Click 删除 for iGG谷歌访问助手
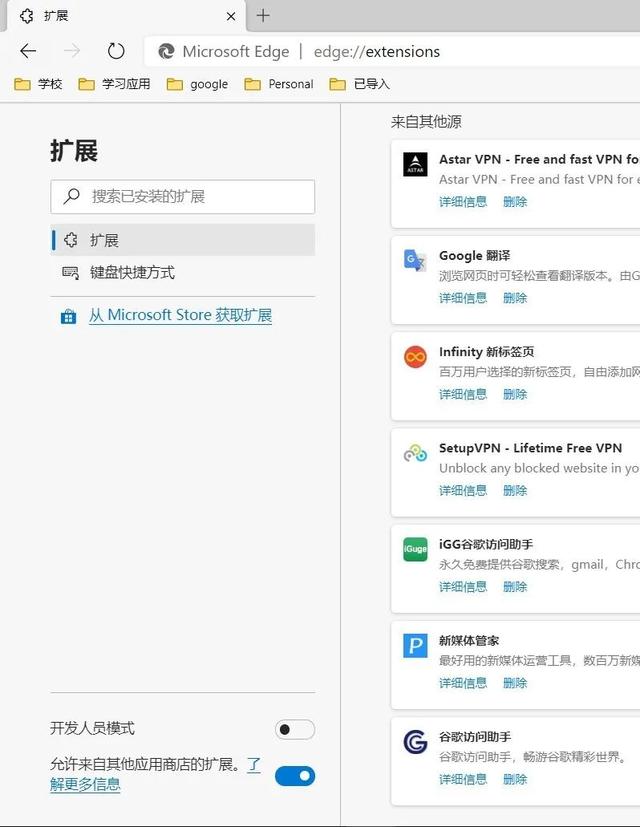The image size is (640, 827). click(x=515, y=586)
